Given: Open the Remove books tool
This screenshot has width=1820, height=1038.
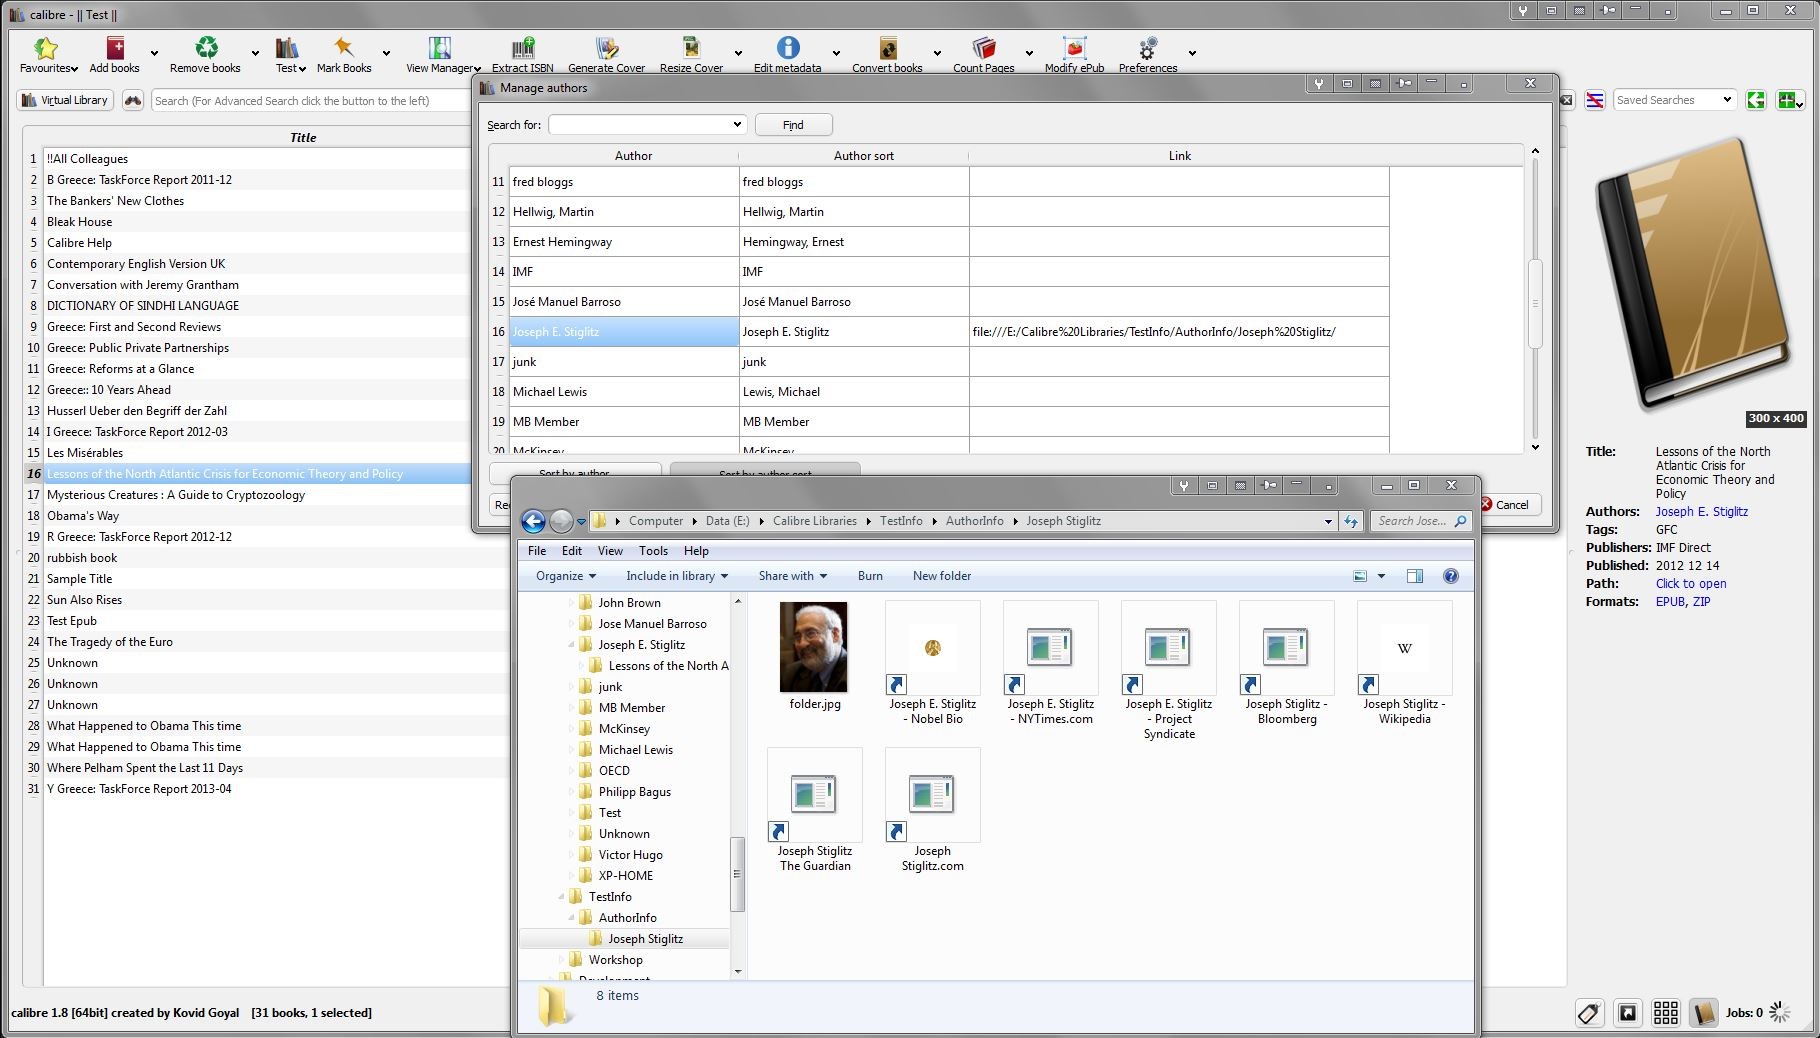Looking at the screenshot, I should point(206,49).
